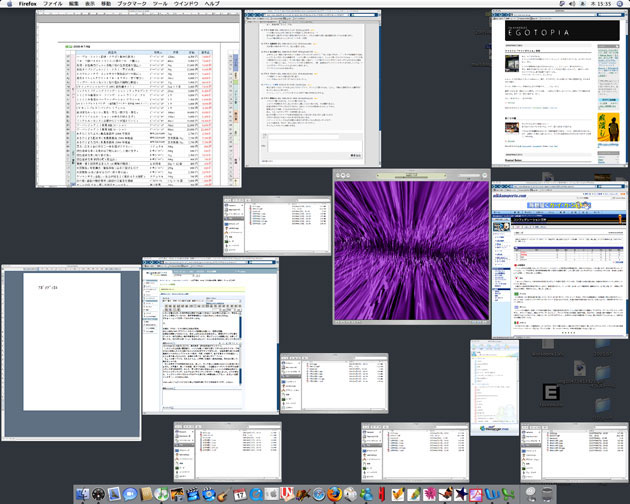630x504 pixels.
Task: Click the Dashboard icon in the Dock
Action: point(99,493)
